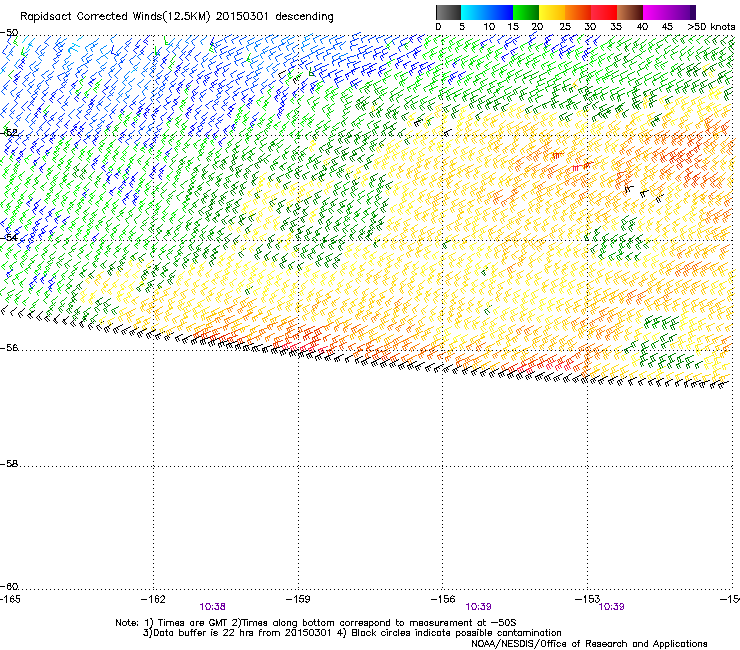The height and width of the screenshot is (650, 740).
Task: Click the brown 35-40 knots legend swatch
Action: (x=630, y=12)
